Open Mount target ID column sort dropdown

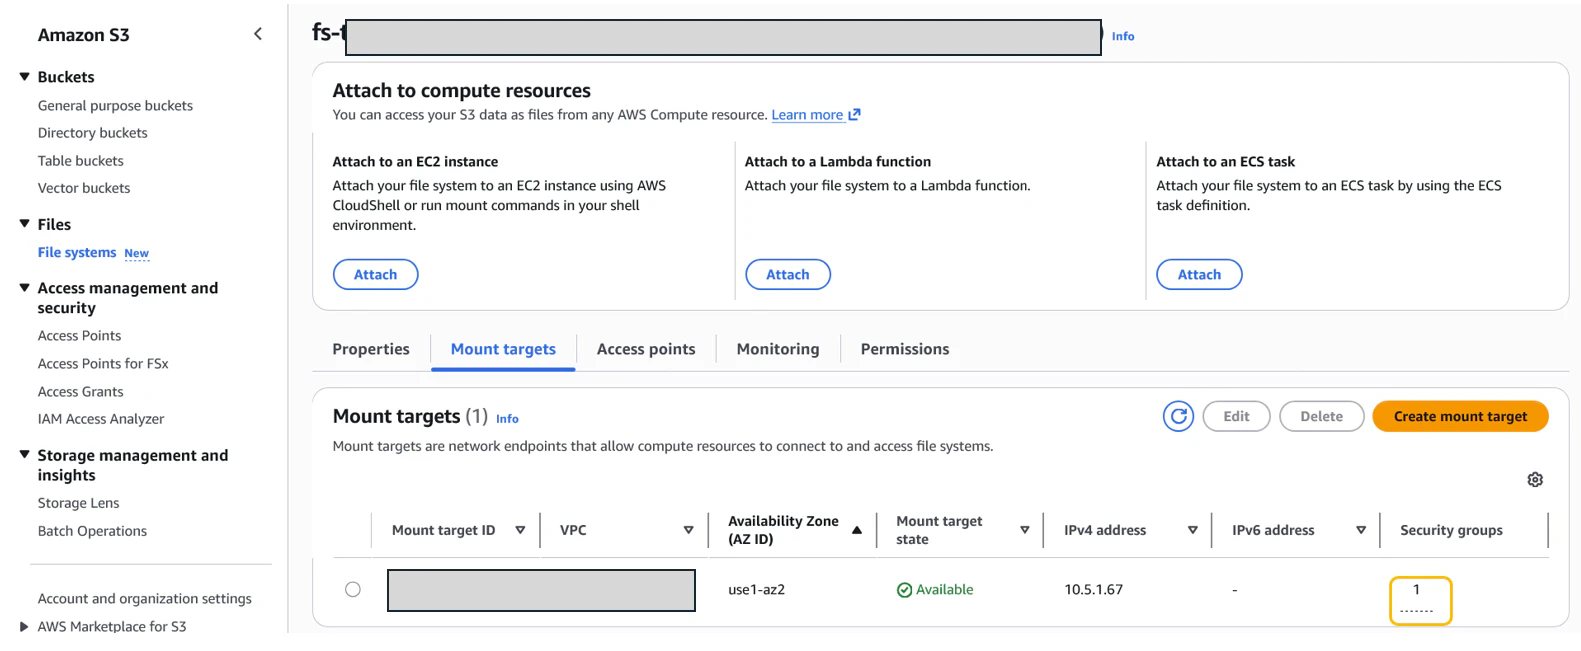tap(520, 530)
